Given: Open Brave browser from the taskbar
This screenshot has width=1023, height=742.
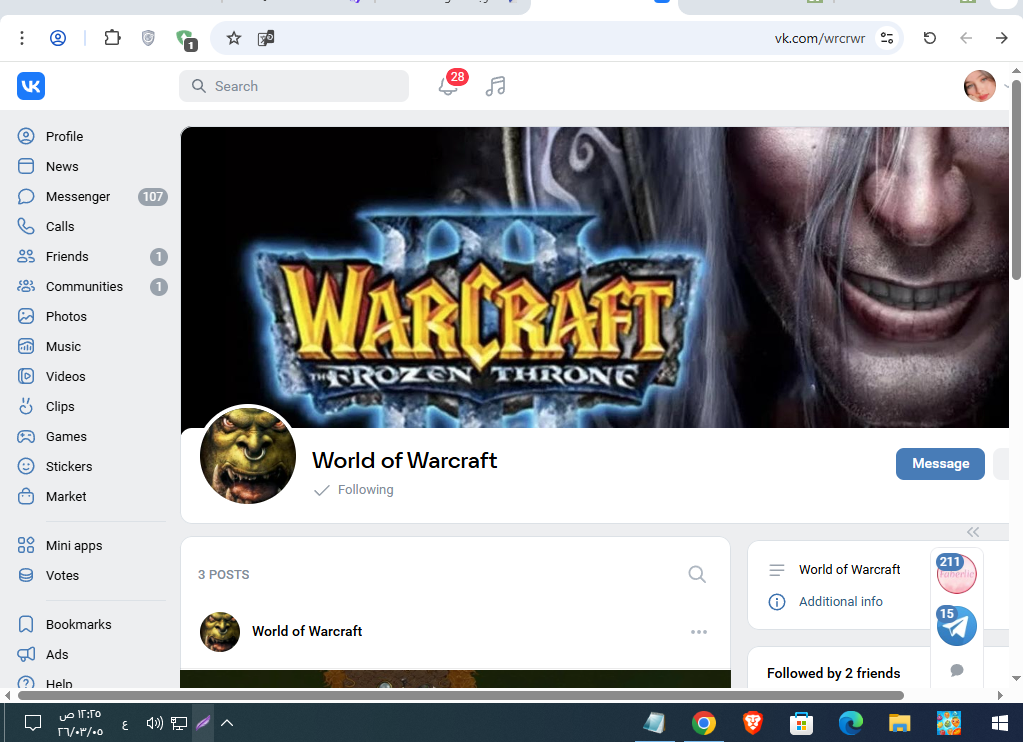Looking at the screenshot, I should 752,723.
